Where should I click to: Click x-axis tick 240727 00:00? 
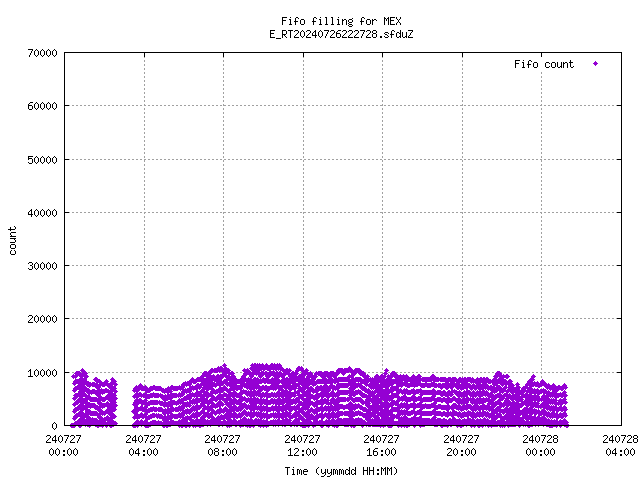click(63, 446)
